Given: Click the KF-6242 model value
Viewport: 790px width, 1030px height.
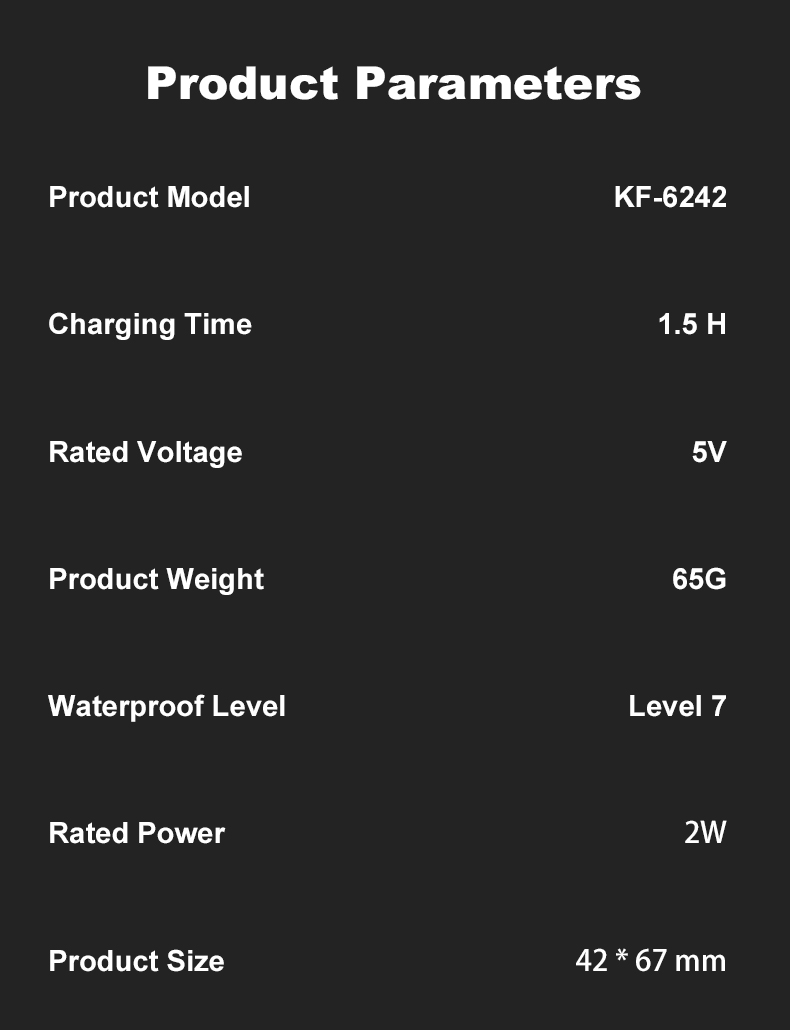Looking at the screenshot, I should [670, 197].
